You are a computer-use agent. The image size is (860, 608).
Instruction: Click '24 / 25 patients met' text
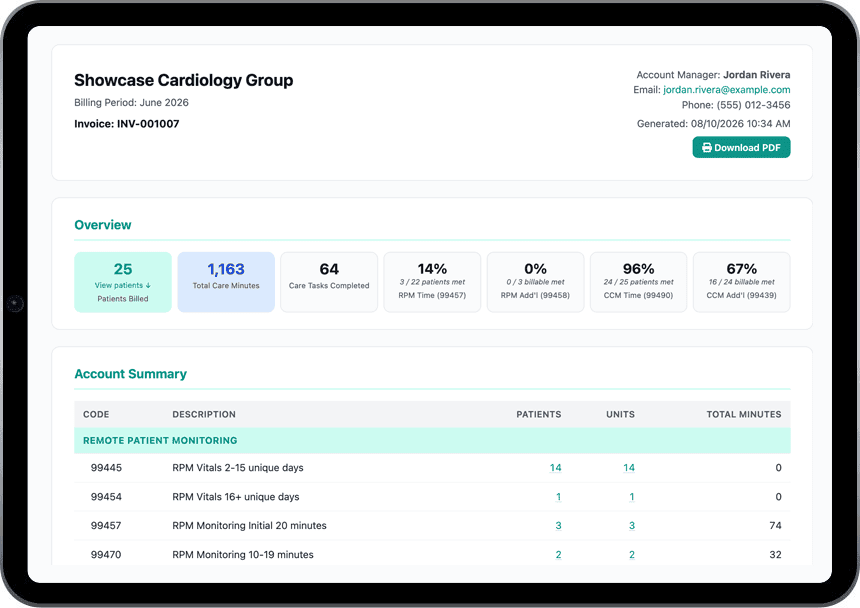[638, 282]
